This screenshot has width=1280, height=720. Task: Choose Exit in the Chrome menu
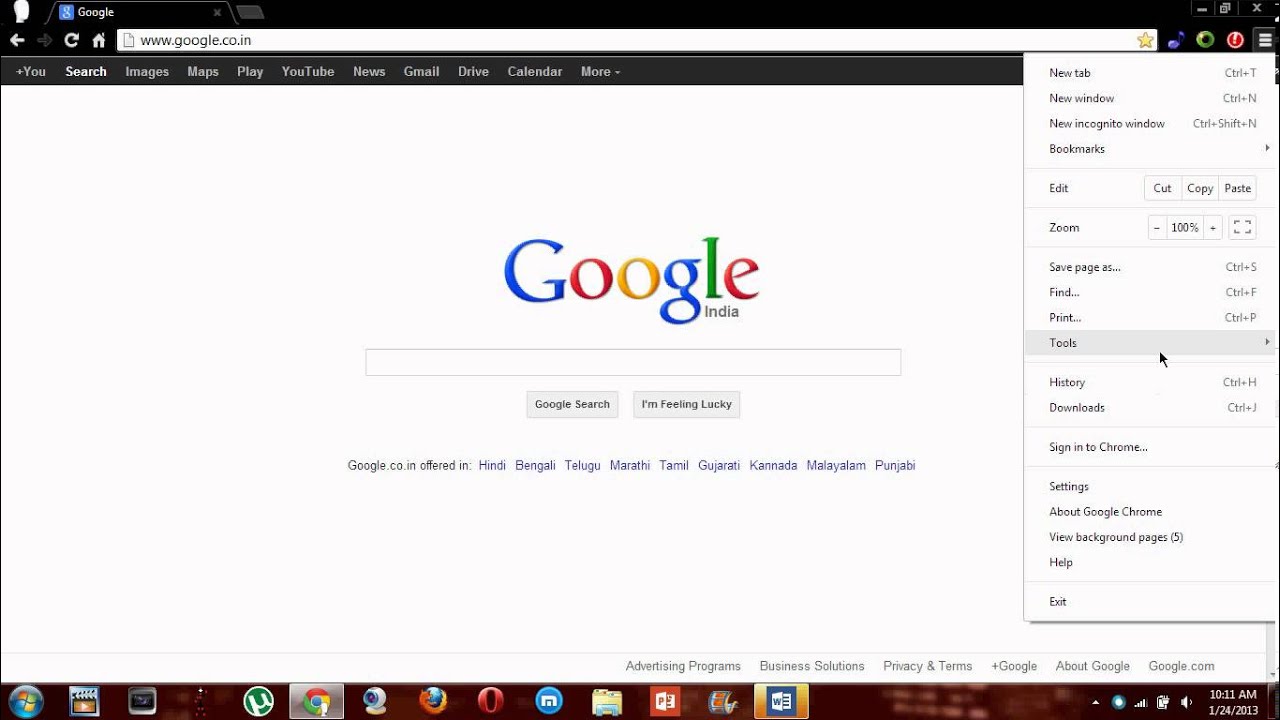point(1150,602)
